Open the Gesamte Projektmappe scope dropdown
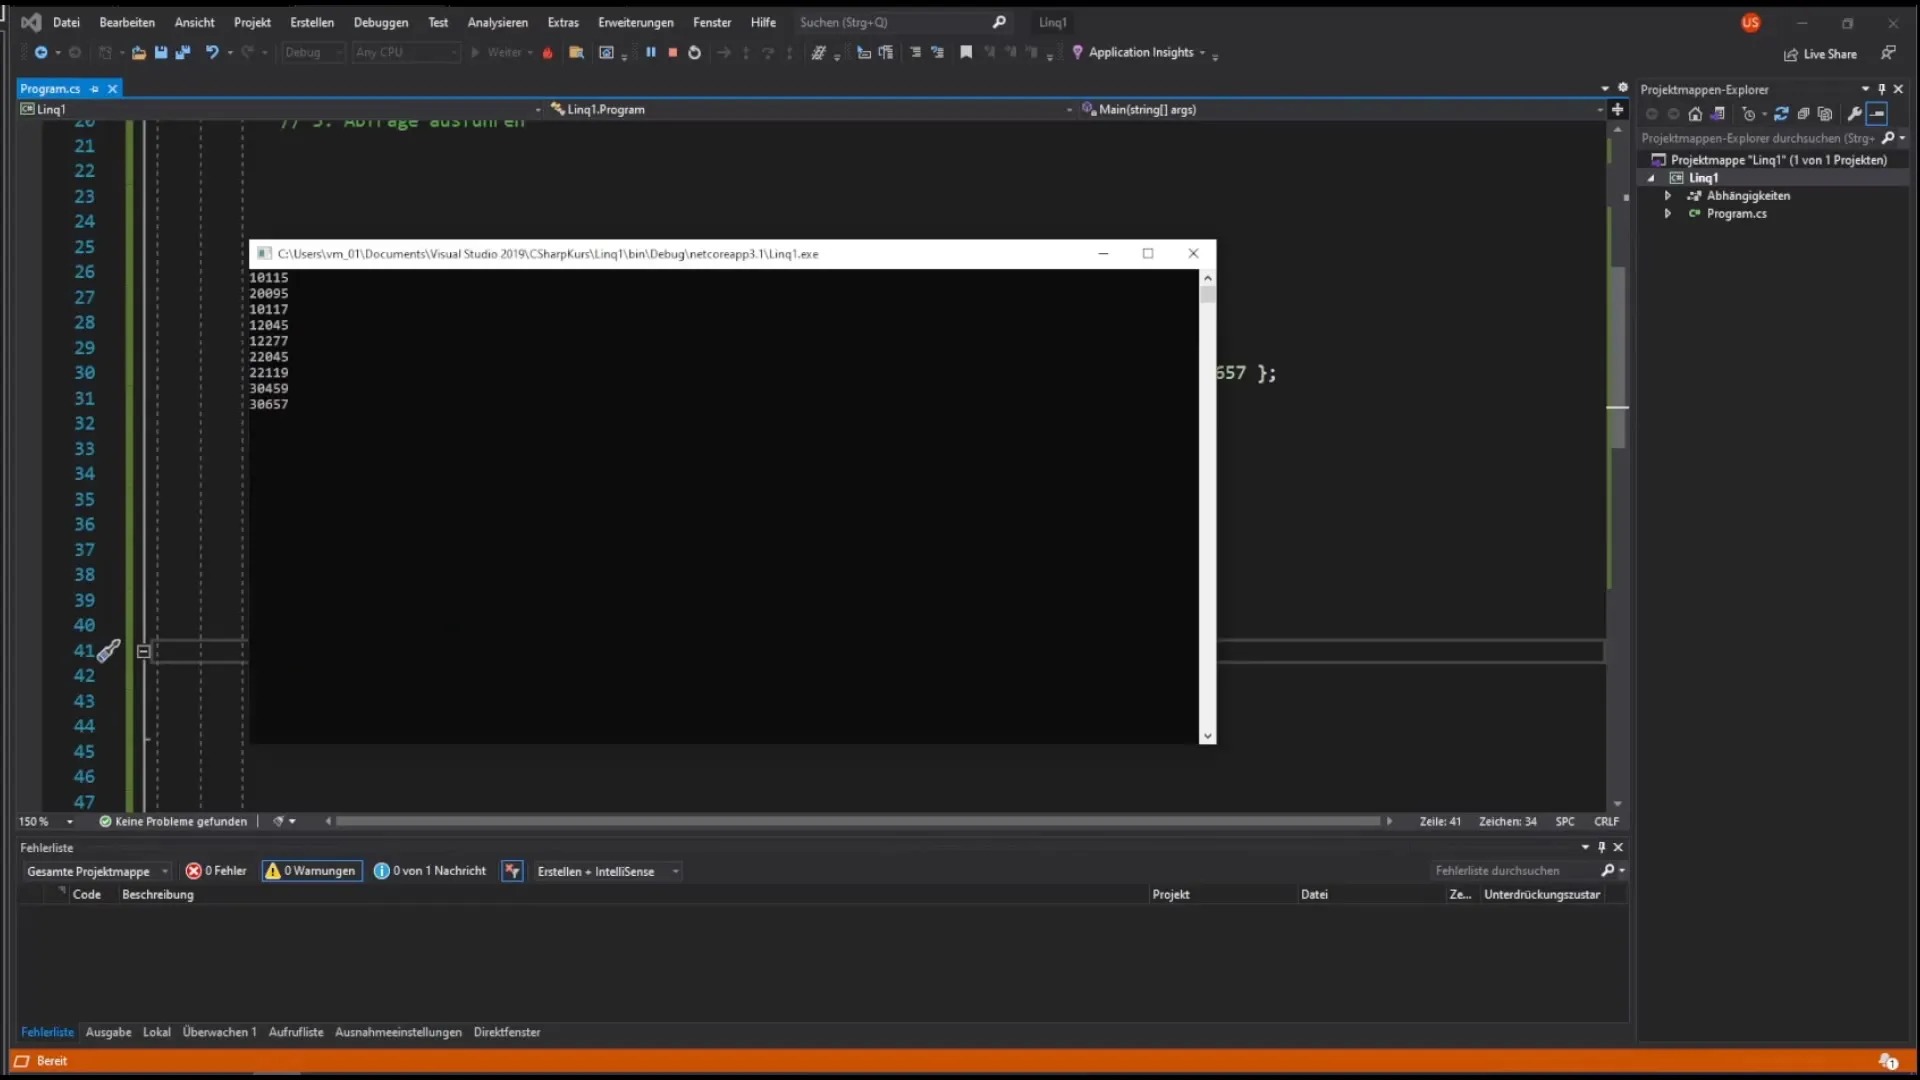 97,872
